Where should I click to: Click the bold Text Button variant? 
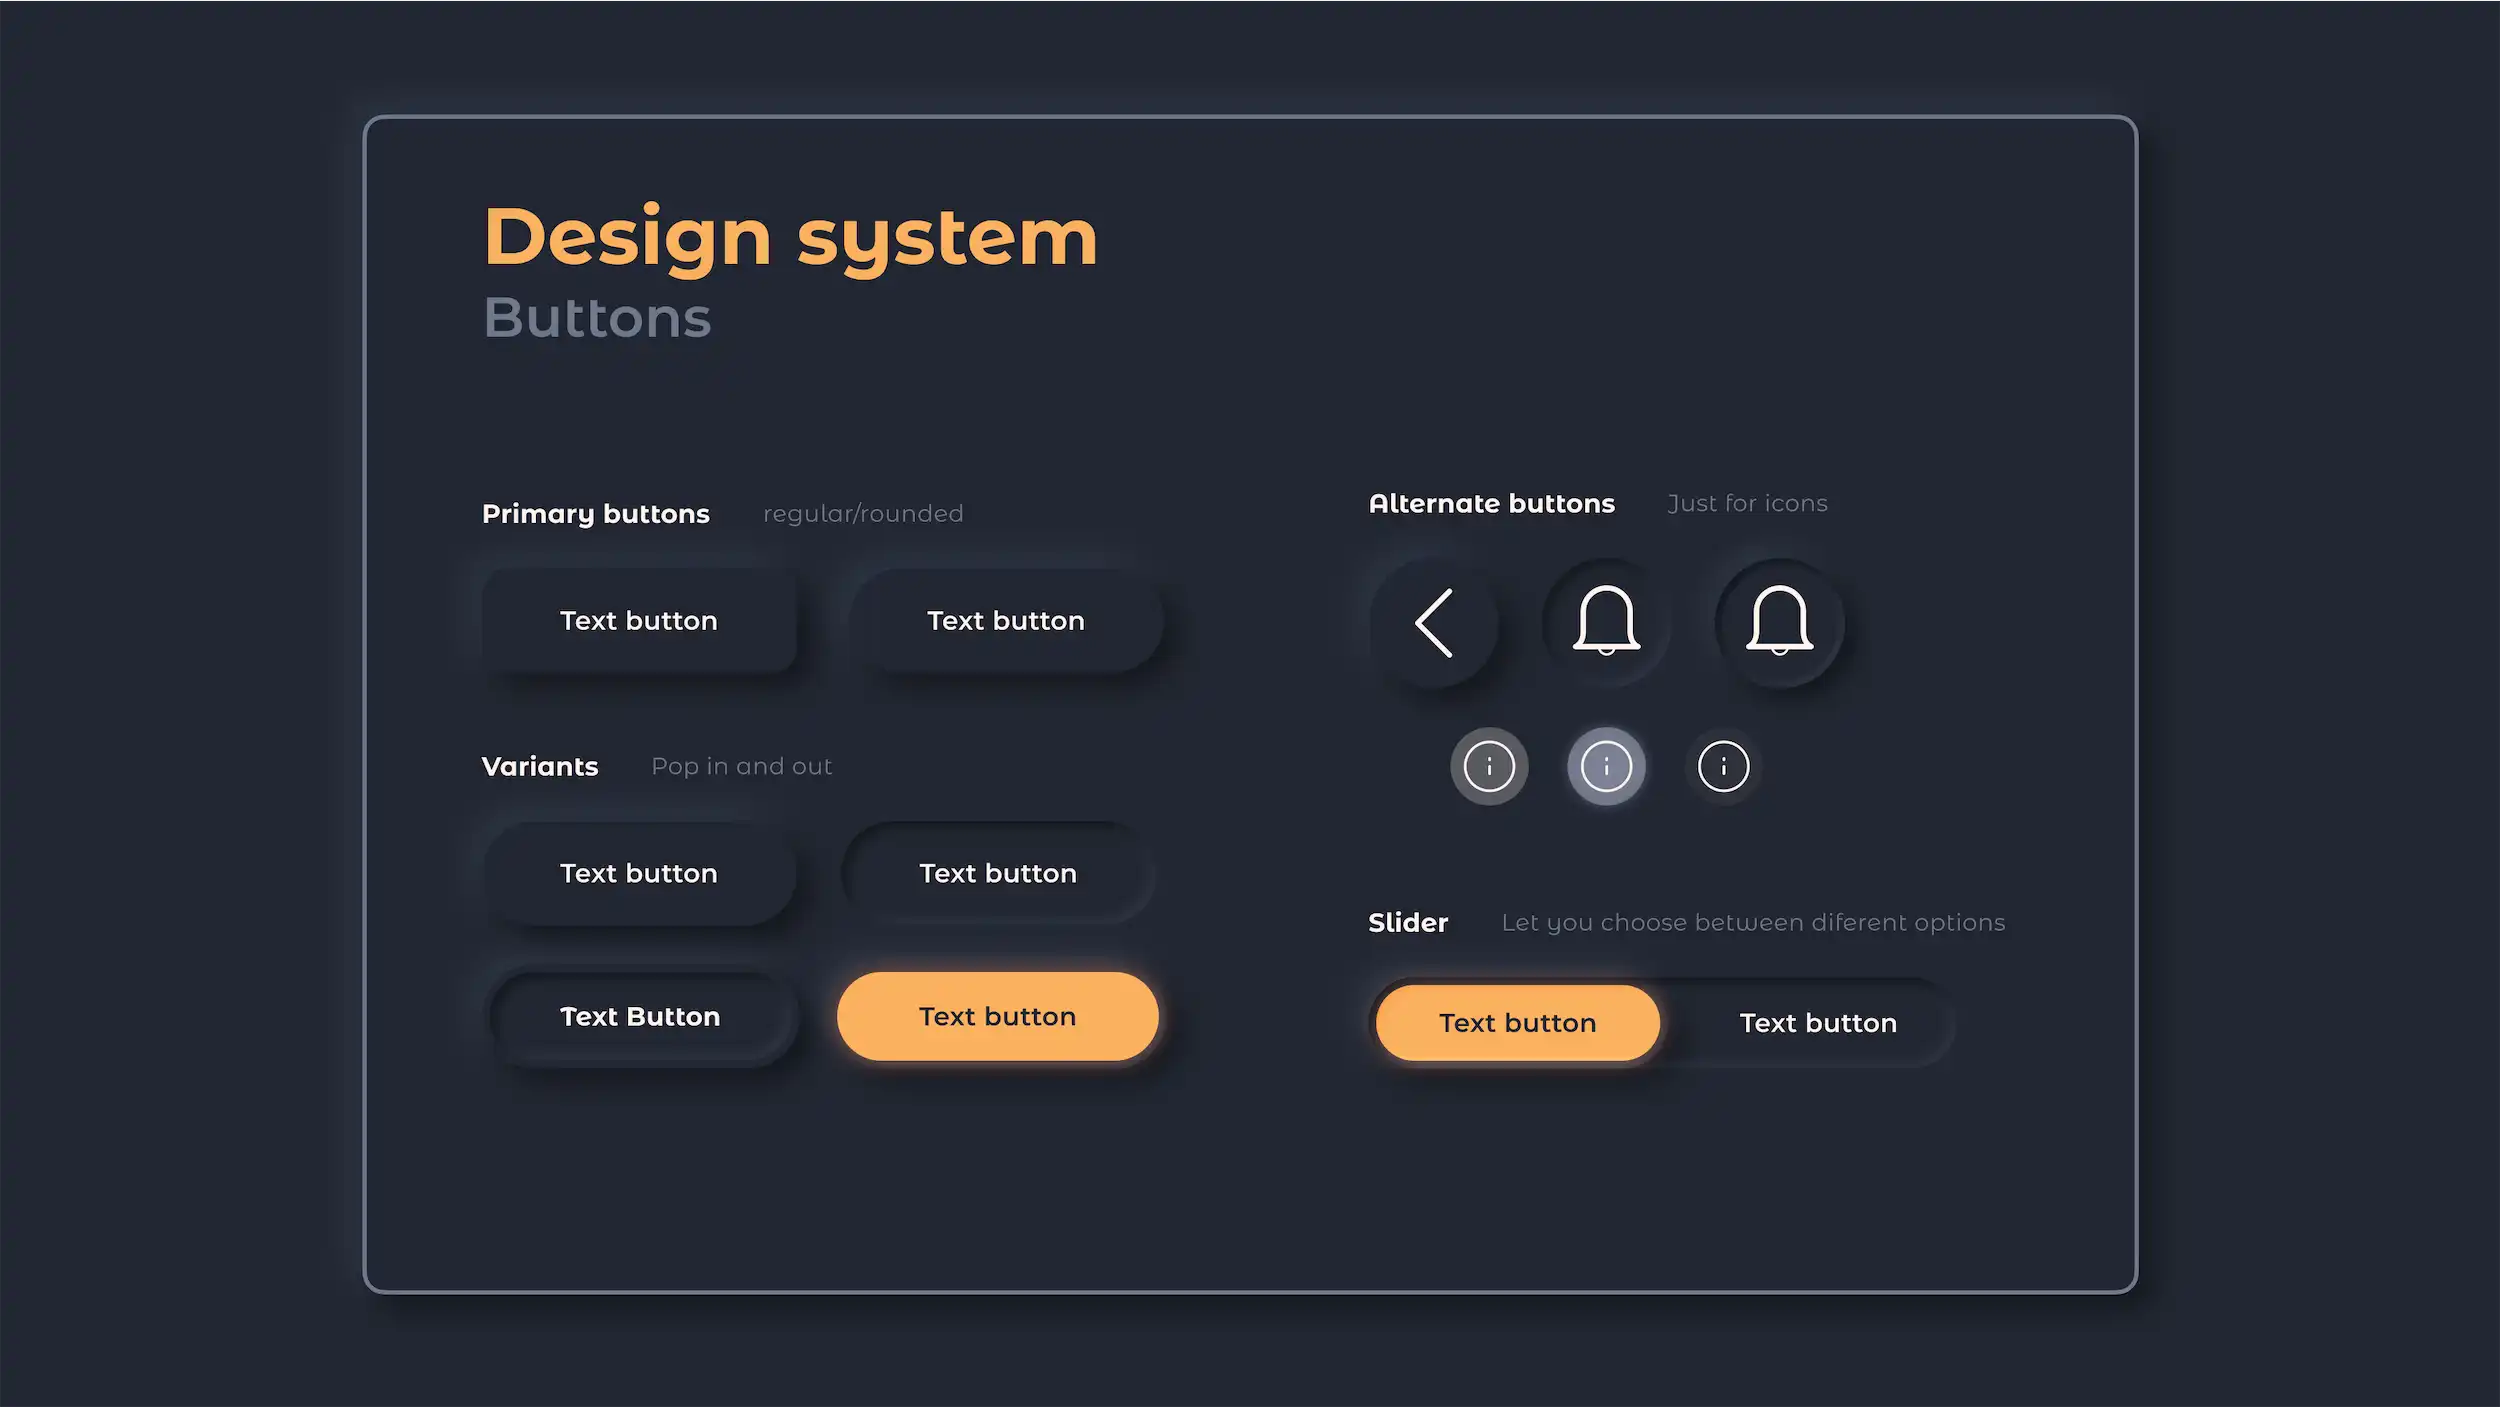(639, 1015)
